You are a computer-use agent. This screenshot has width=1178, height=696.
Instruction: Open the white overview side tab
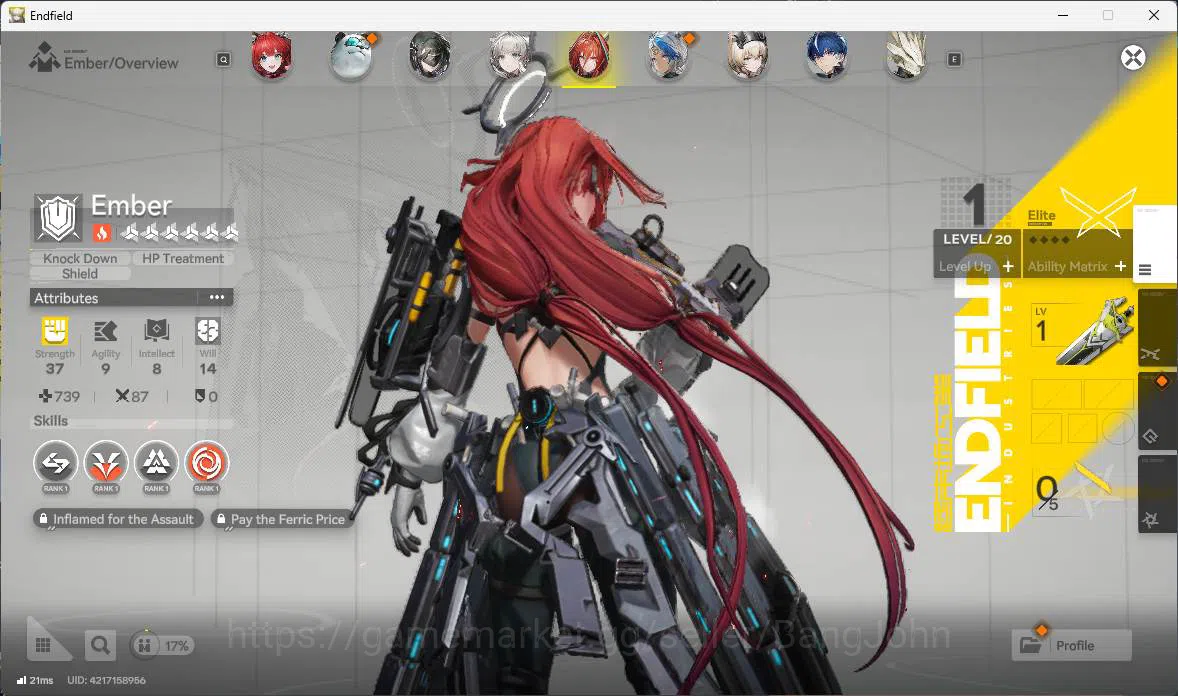click(x=1154, y=244)
